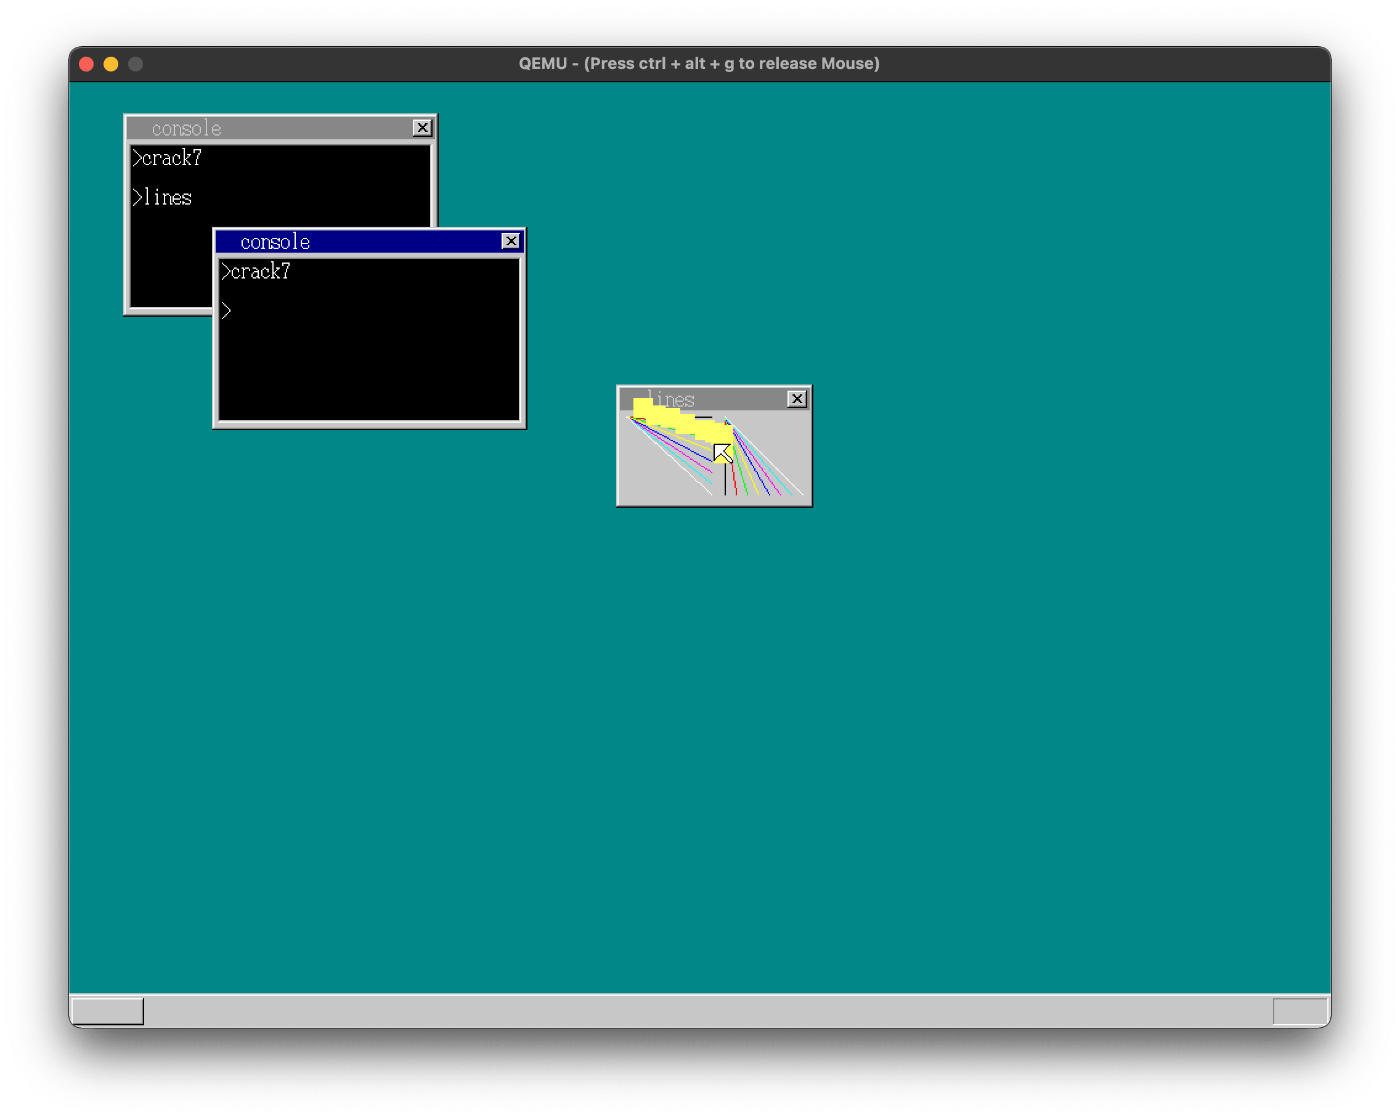Click 'lines' command text in back console
The width and height of the screenshot is (1400, 1119).
click(168, 197)
